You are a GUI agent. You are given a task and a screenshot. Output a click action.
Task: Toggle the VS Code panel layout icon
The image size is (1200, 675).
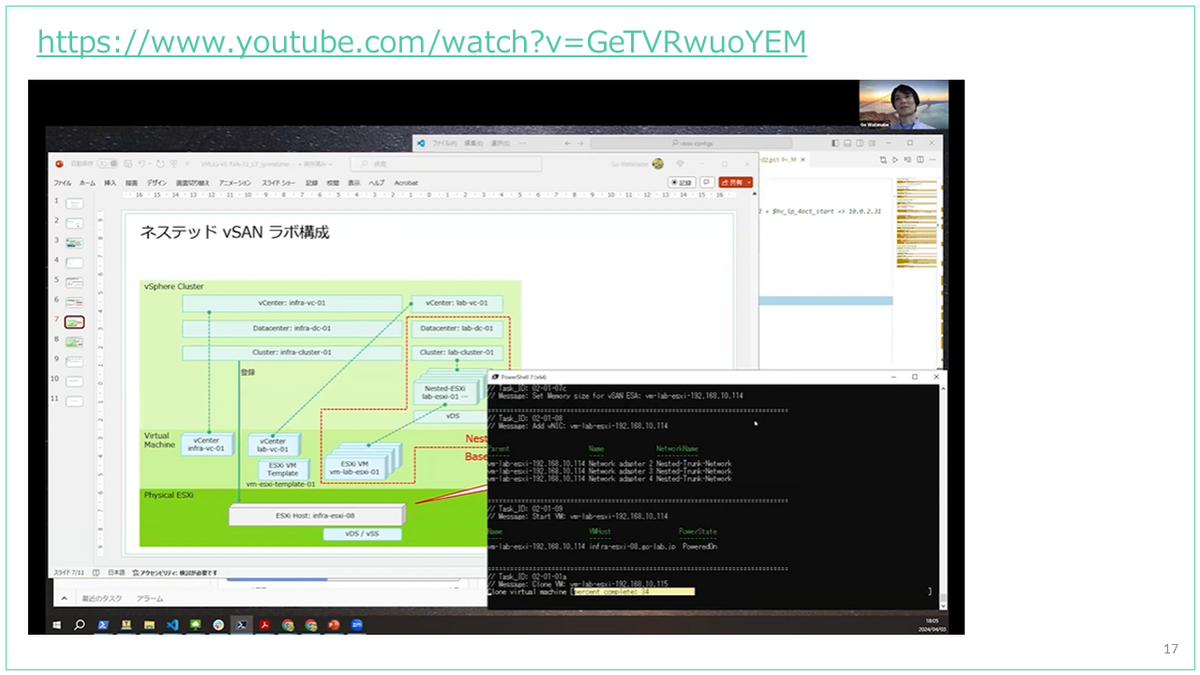pos(848,143)
